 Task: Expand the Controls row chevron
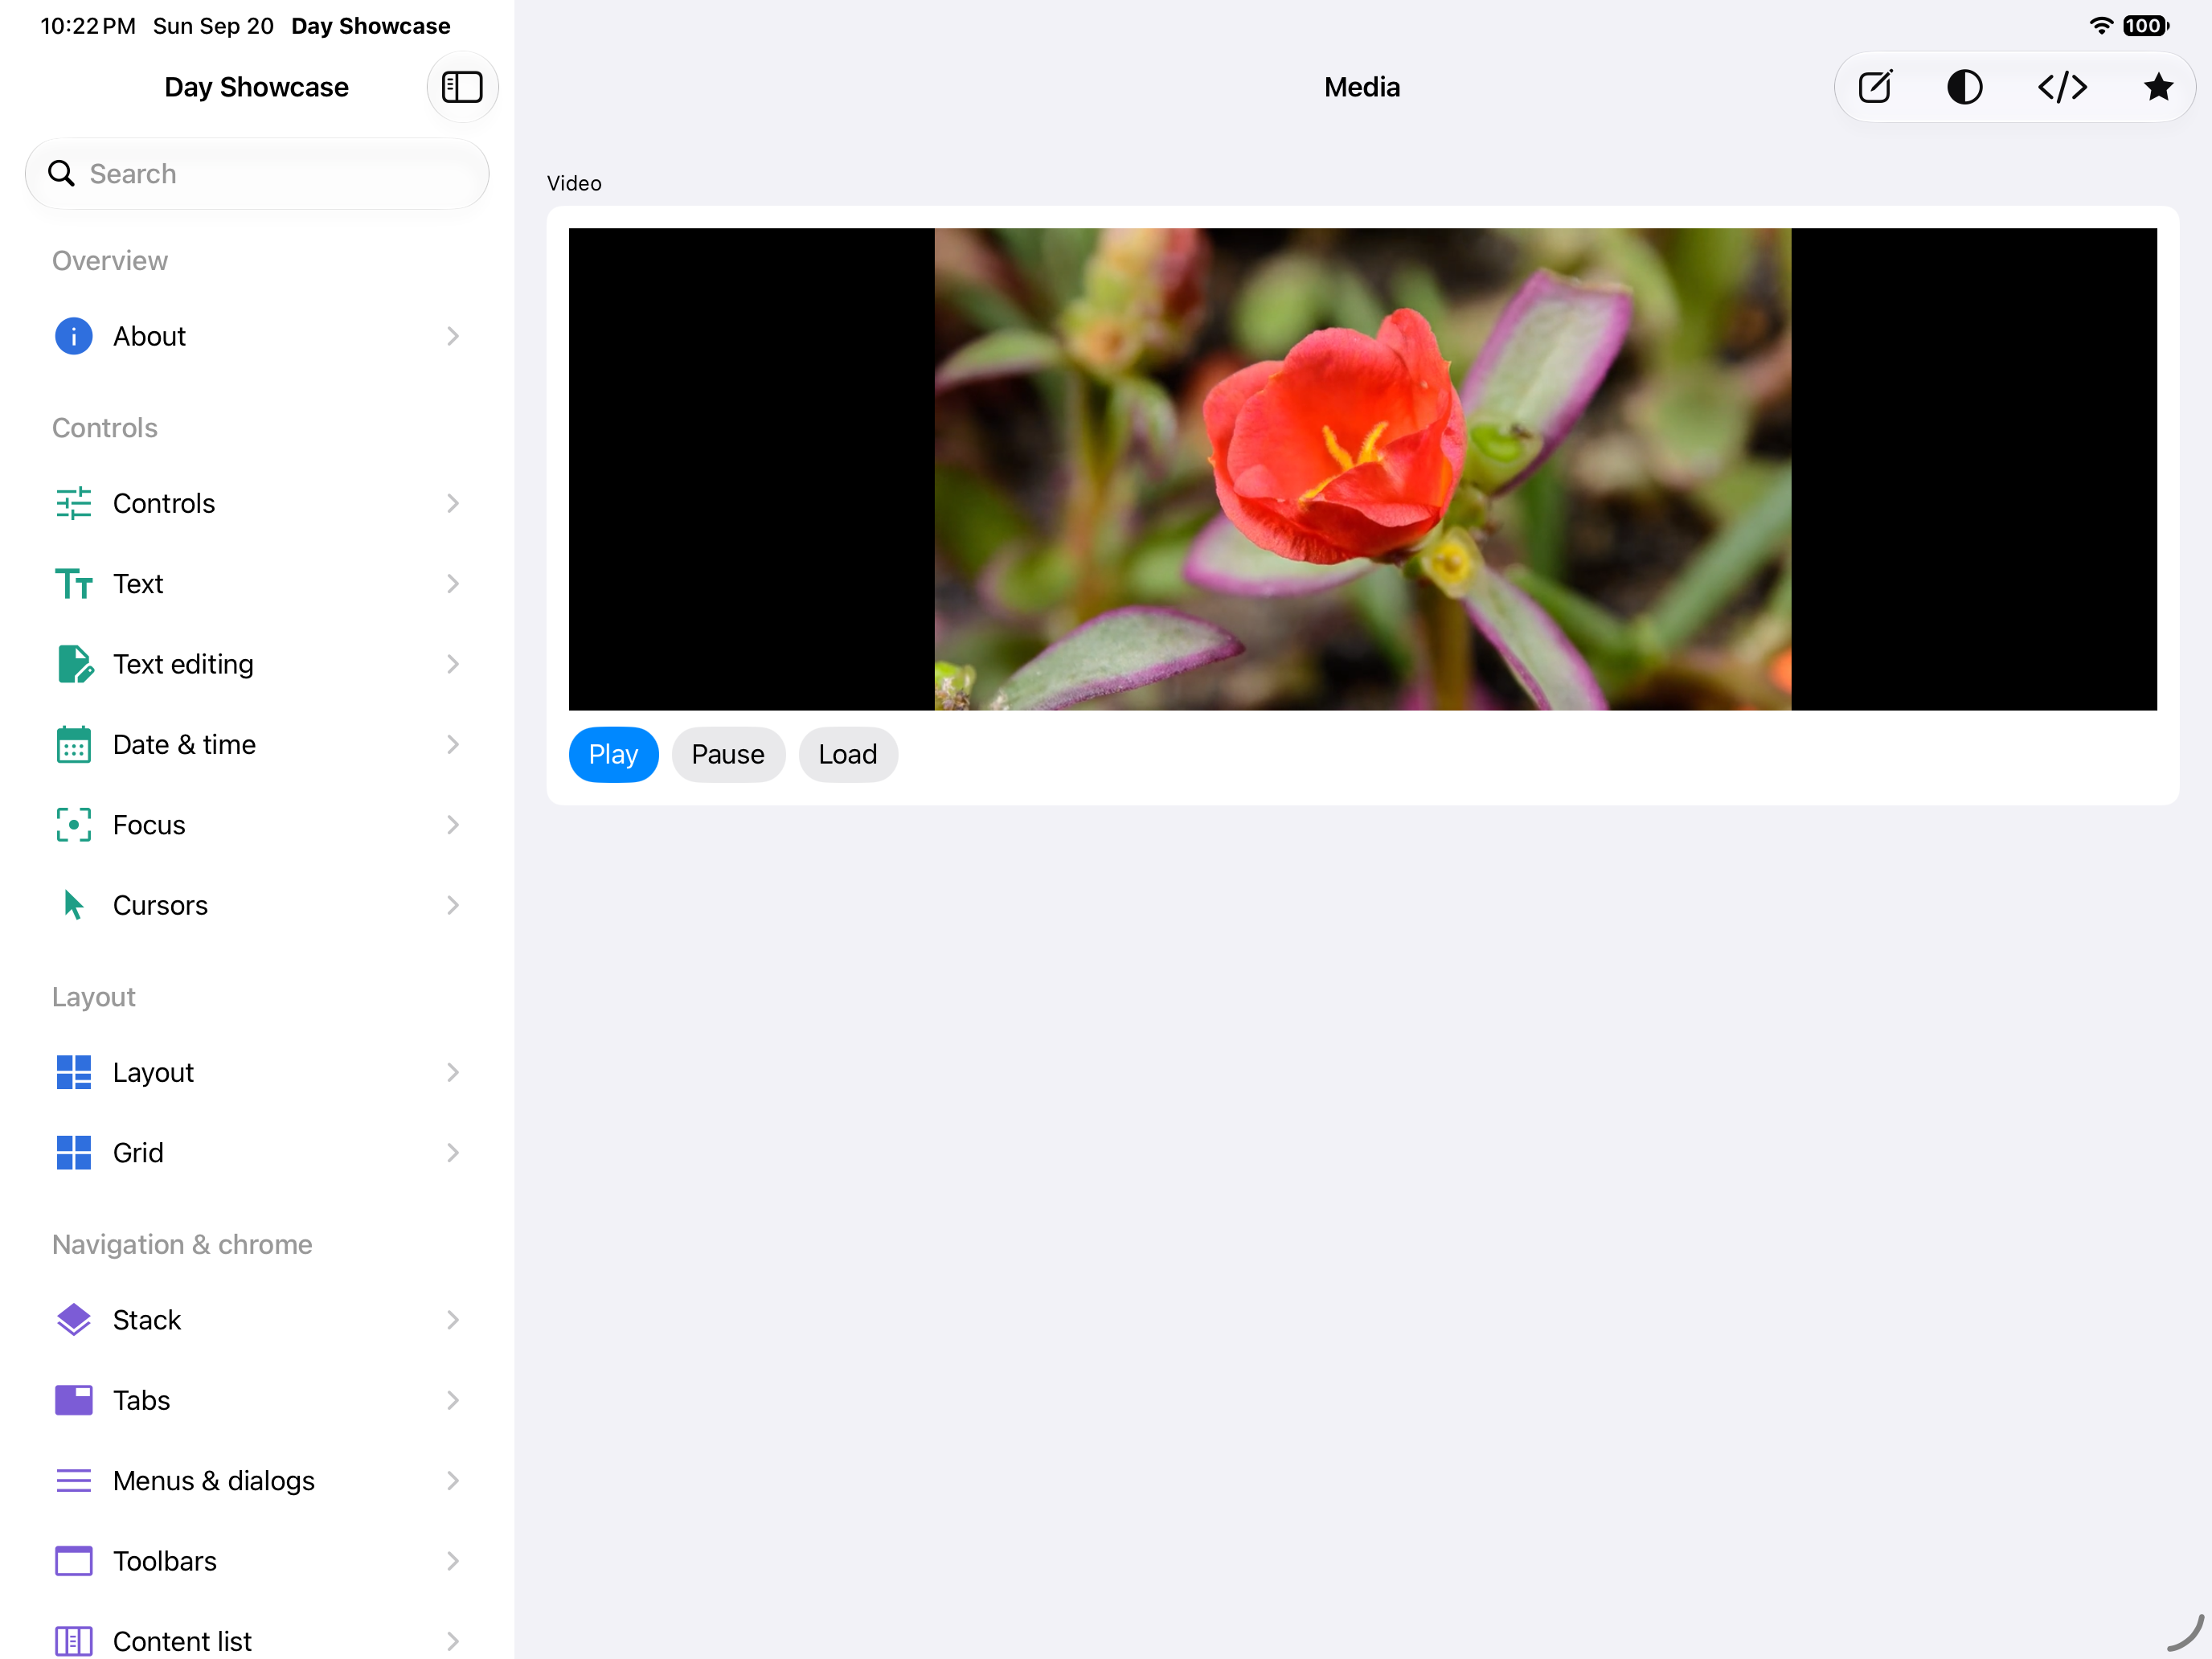(453, 503)
